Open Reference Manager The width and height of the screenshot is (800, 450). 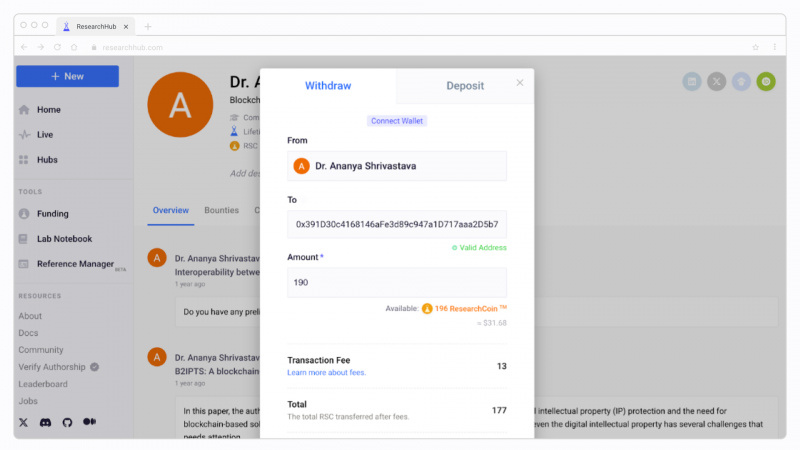click(75, 264)
